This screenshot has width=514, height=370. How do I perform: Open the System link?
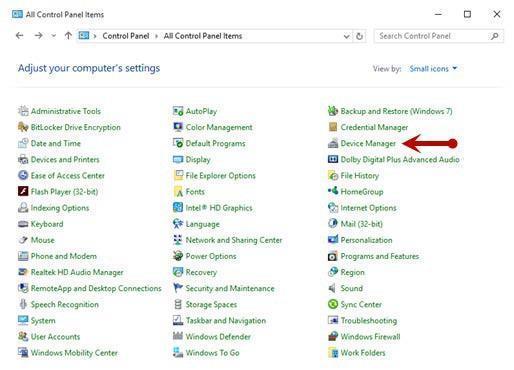[x=43, y=321]
